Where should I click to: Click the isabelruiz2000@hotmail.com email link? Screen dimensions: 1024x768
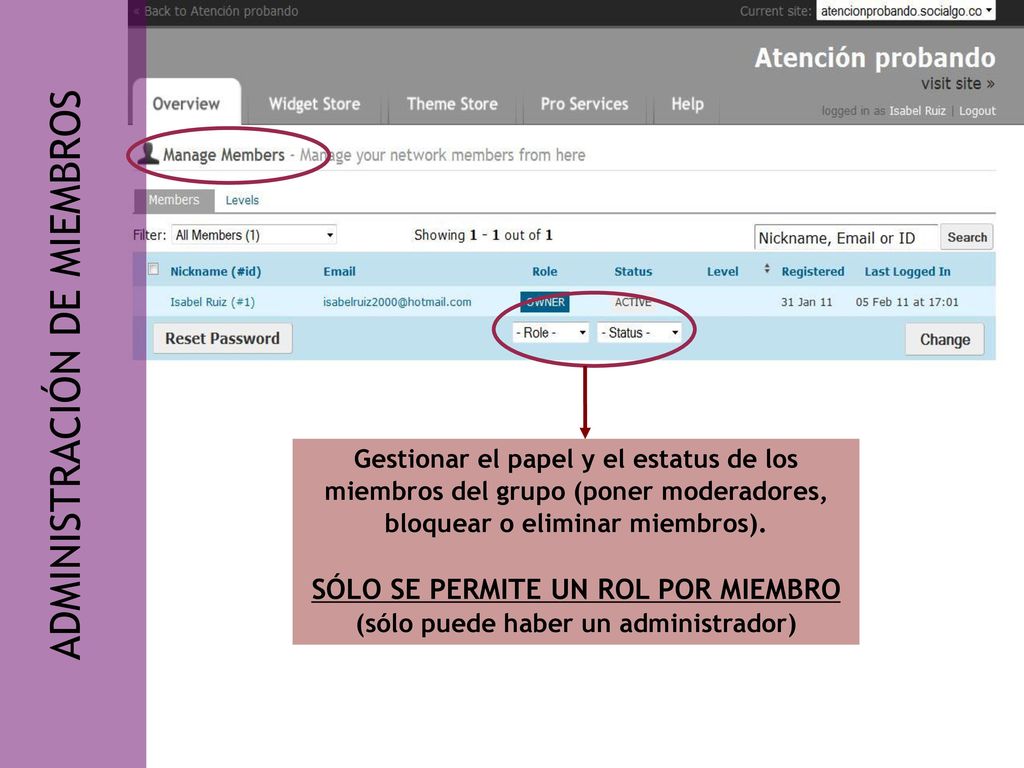point(397,302)
